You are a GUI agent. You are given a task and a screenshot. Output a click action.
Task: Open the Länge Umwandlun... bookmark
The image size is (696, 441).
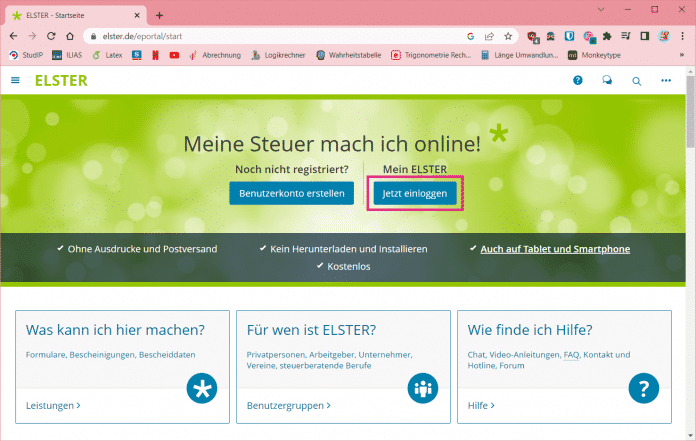(x=519, y=55)
